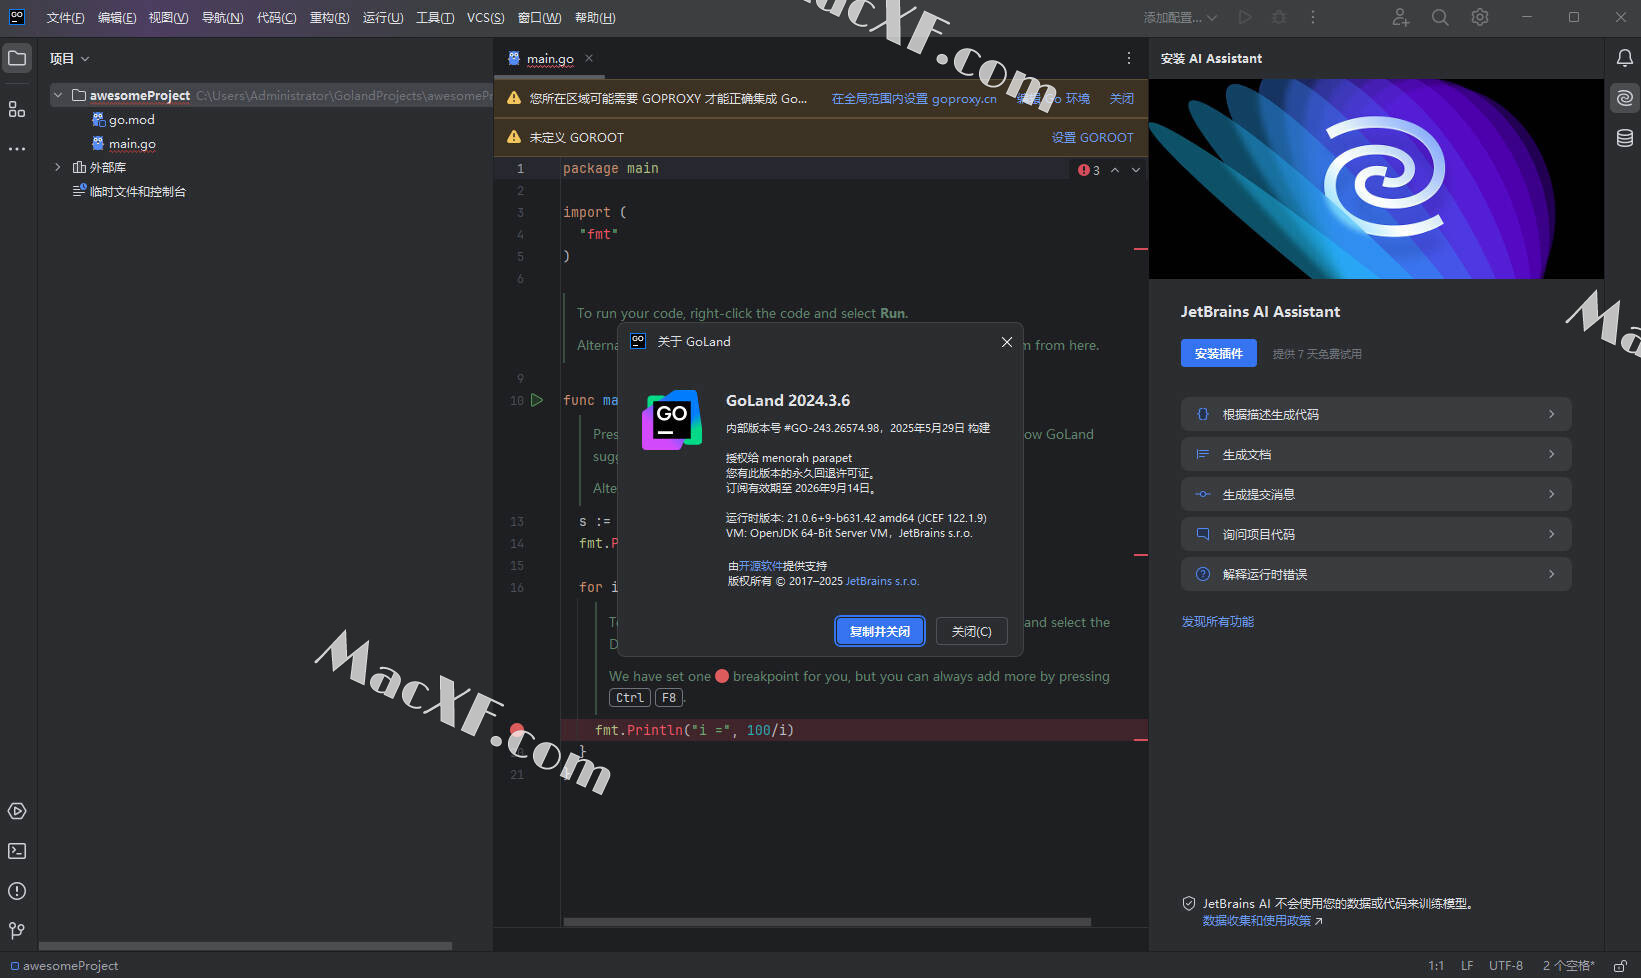Open the Project view dropdown
The width and height of the screenshot is (1641, 978).
pos(70,58)
